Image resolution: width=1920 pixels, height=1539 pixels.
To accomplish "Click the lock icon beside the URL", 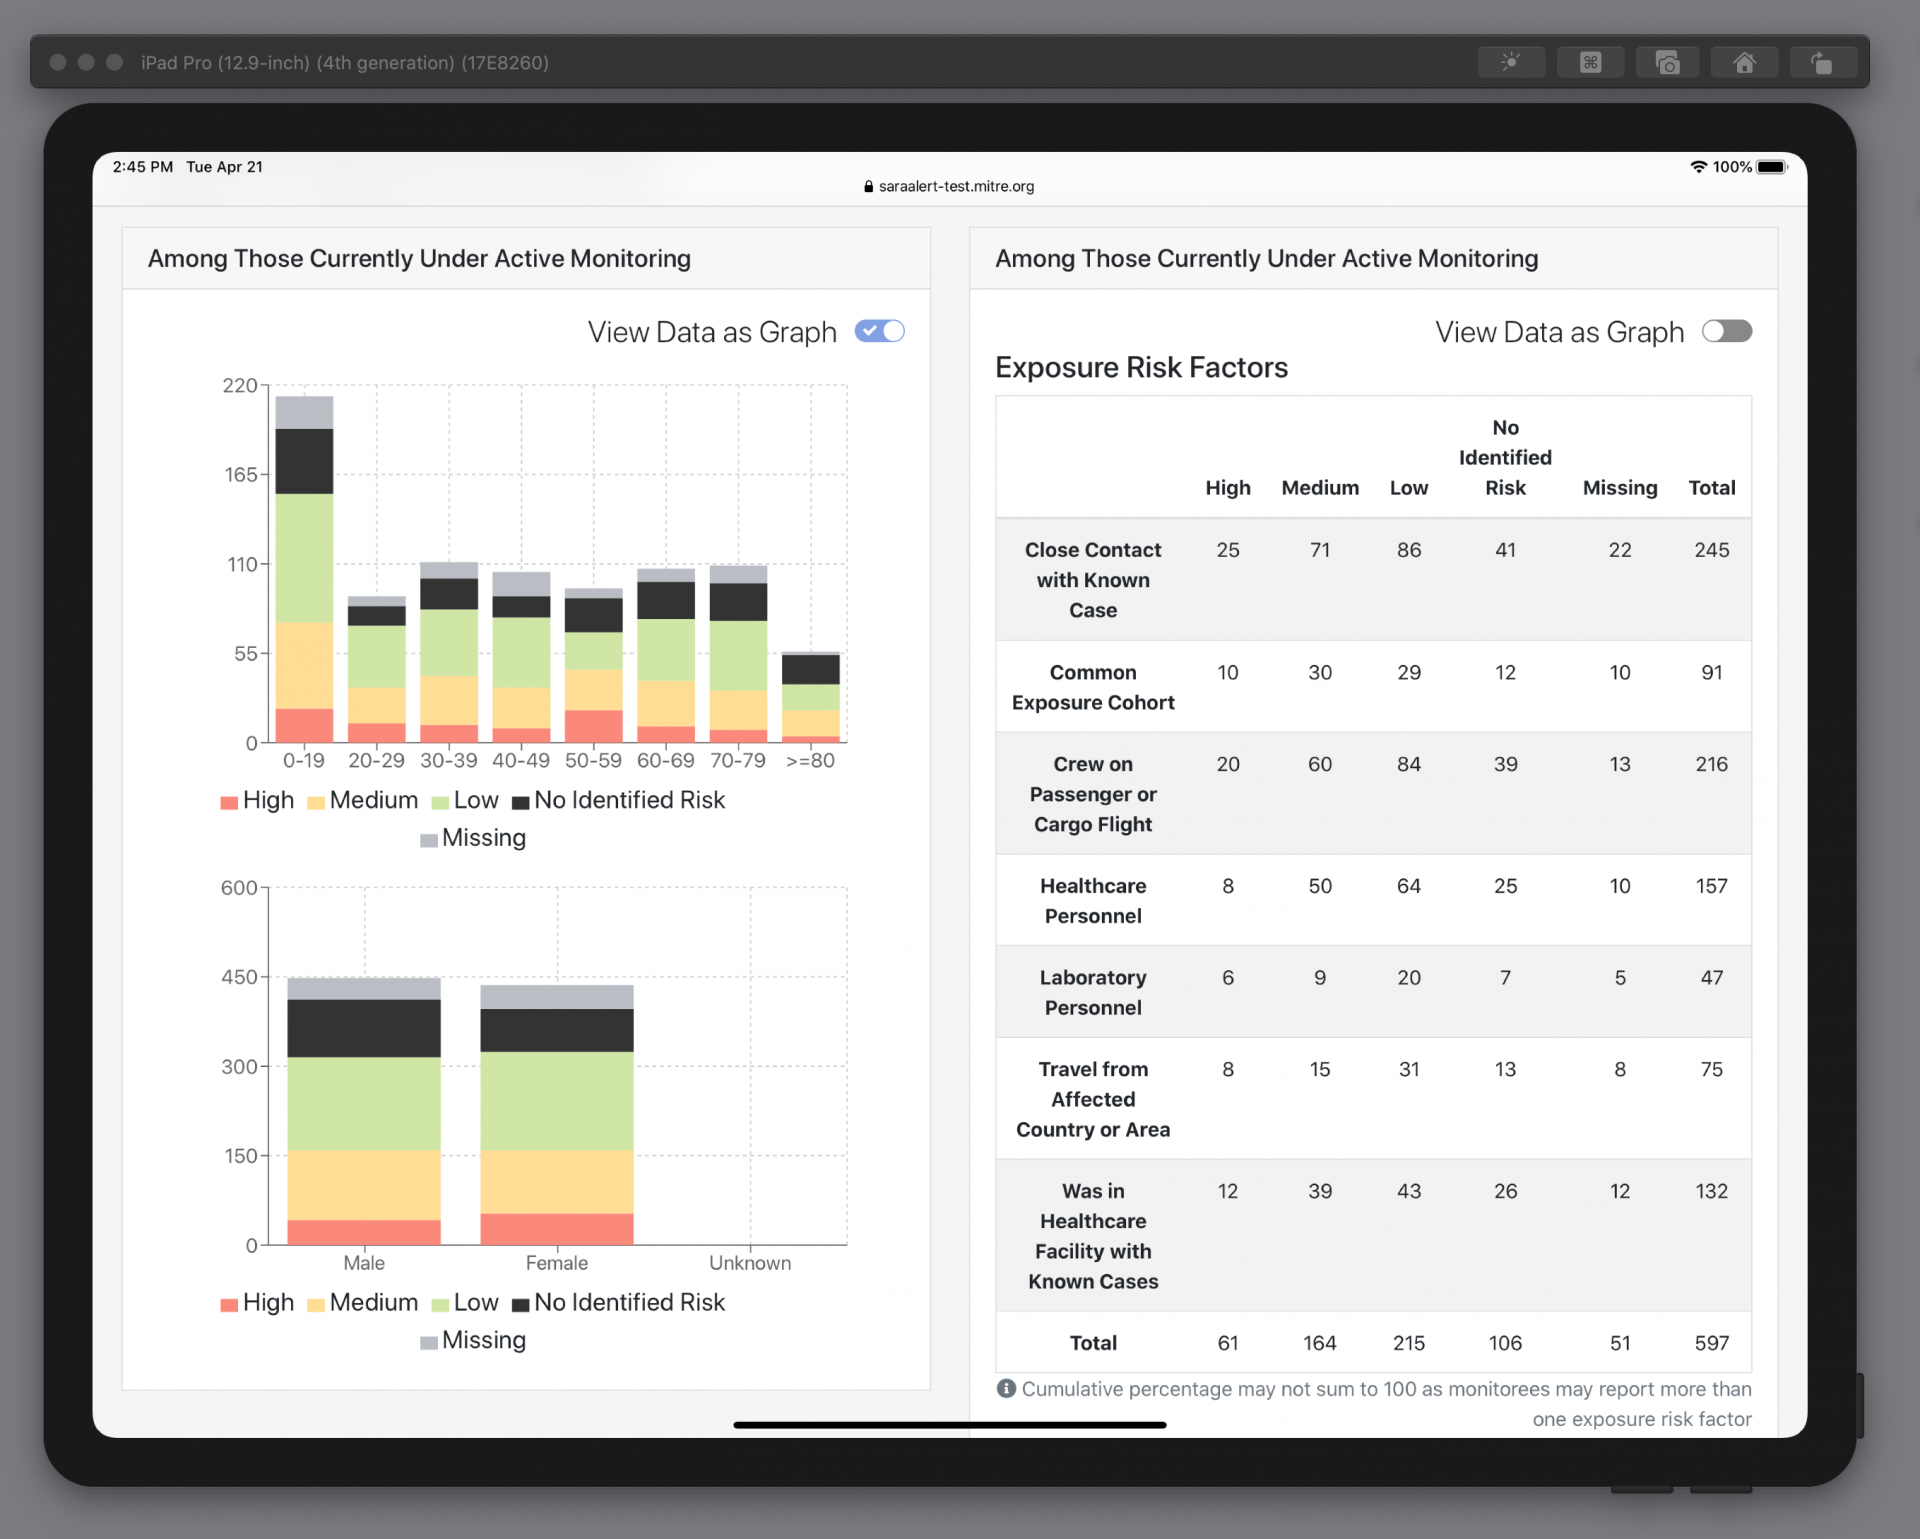I will pos(868,187).
